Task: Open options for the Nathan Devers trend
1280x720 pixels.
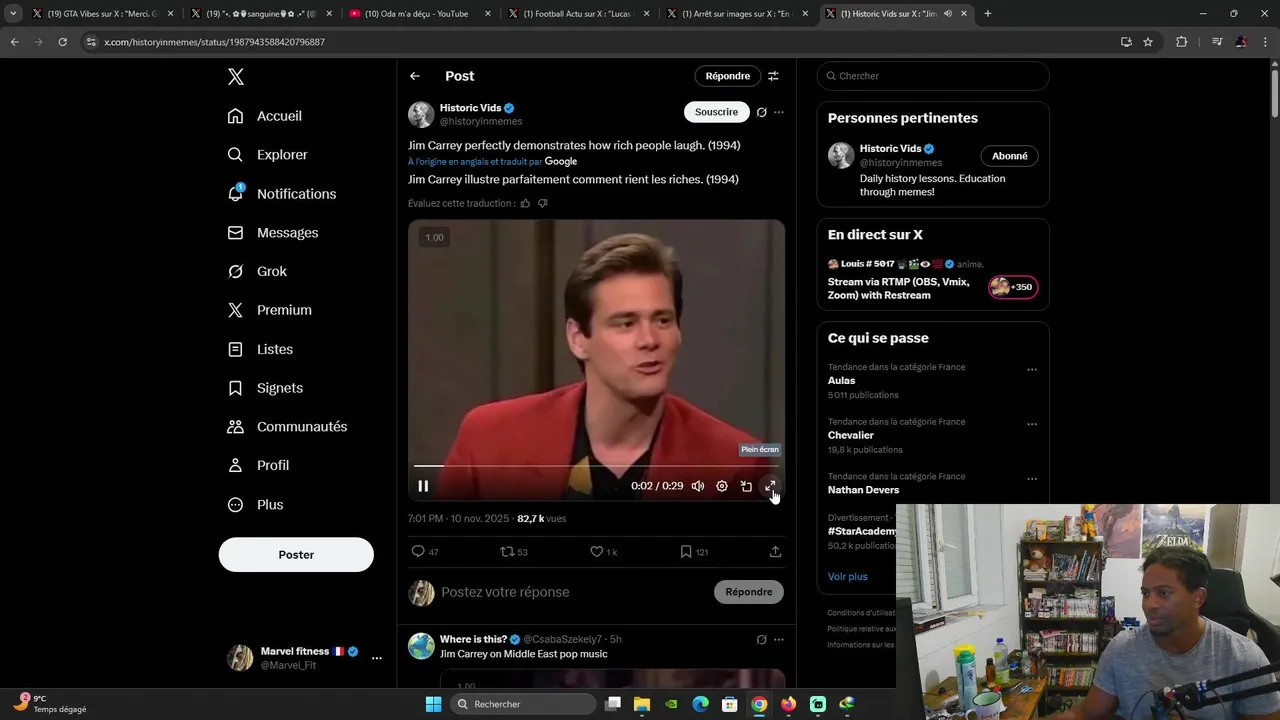Action: [x=1032, y=479]
